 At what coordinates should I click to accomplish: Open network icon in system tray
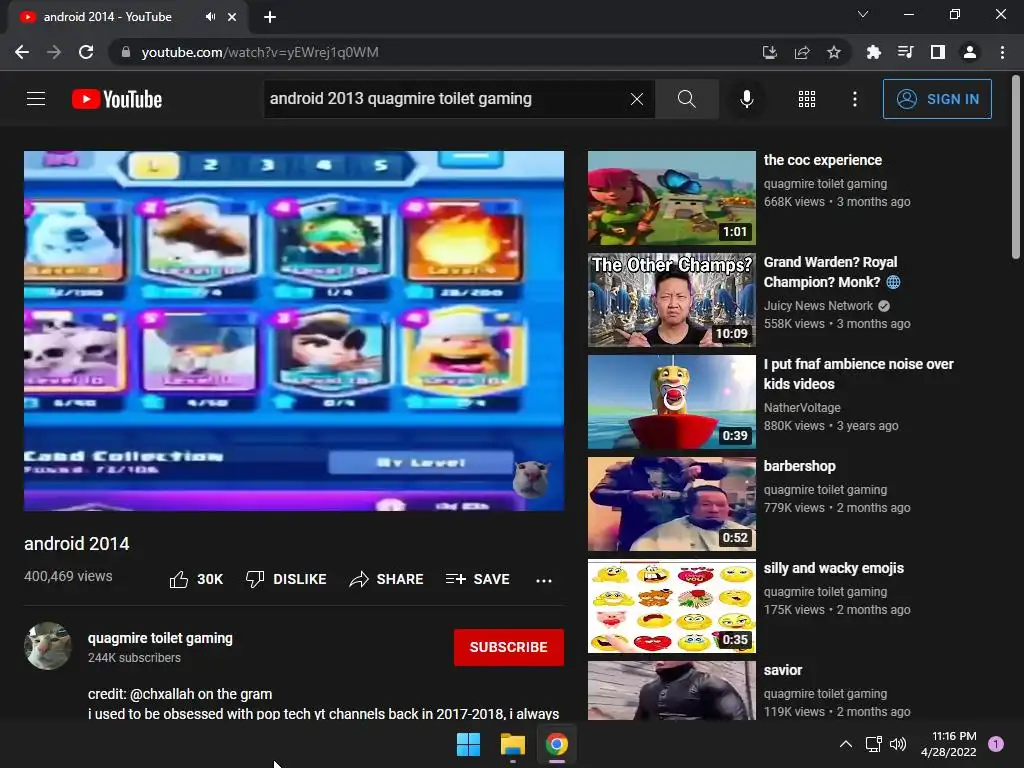(x=873, y=744)
